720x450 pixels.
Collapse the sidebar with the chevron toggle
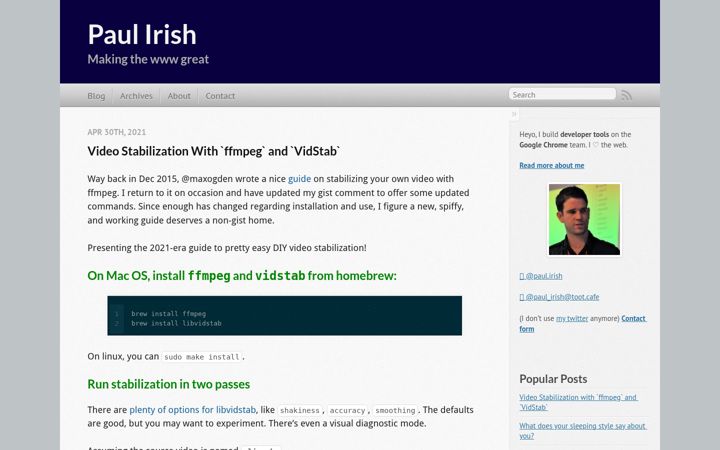point(514,114)
